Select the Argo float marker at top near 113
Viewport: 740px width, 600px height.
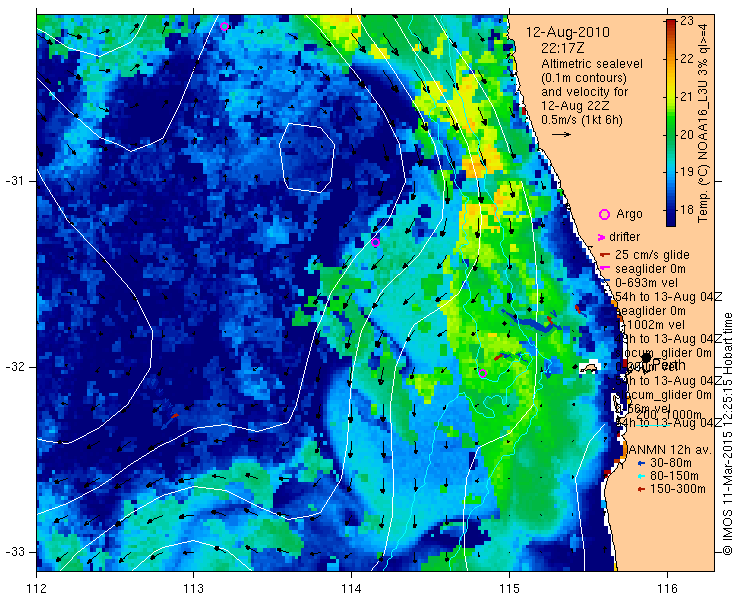(225, 27)
